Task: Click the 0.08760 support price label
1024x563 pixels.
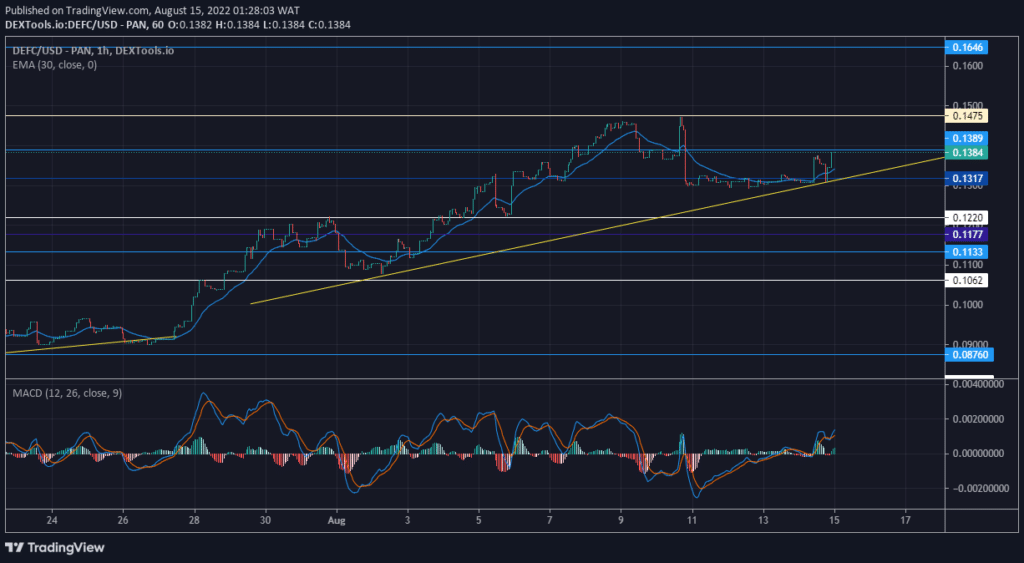Action: (x=970, y=355)
